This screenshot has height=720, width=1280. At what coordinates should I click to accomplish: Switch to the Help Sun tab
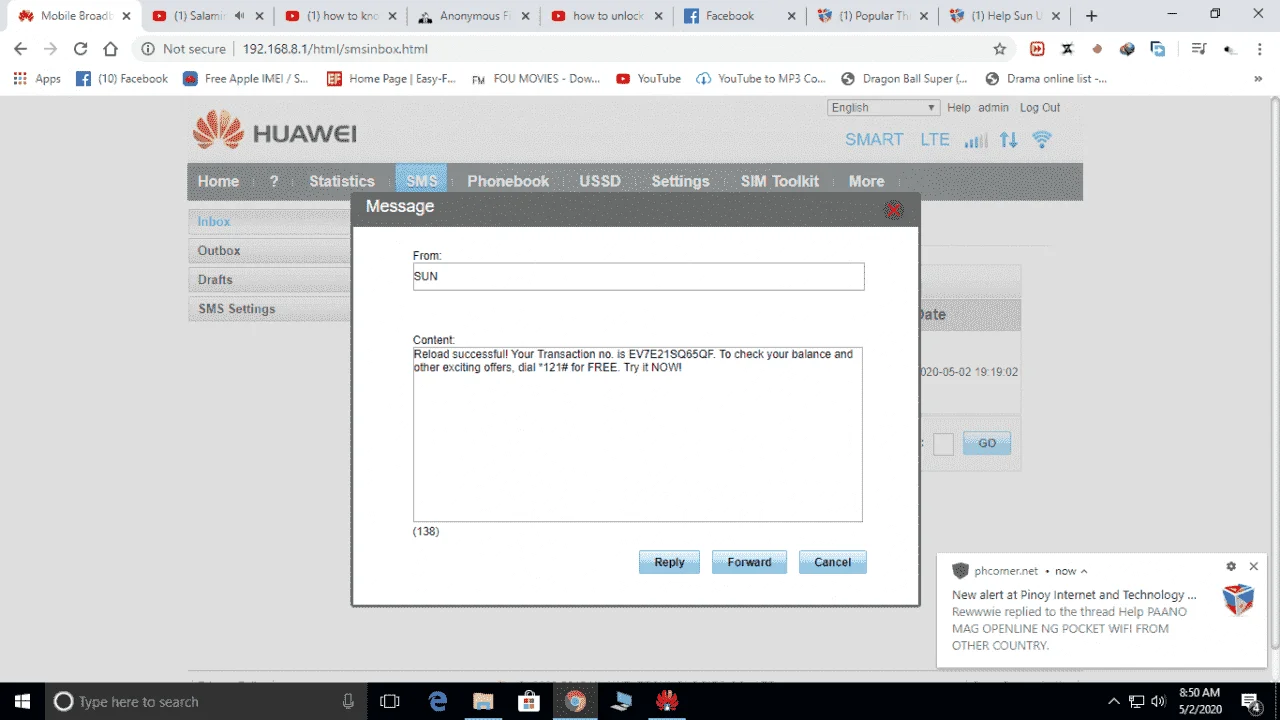tap(1003, 16)
